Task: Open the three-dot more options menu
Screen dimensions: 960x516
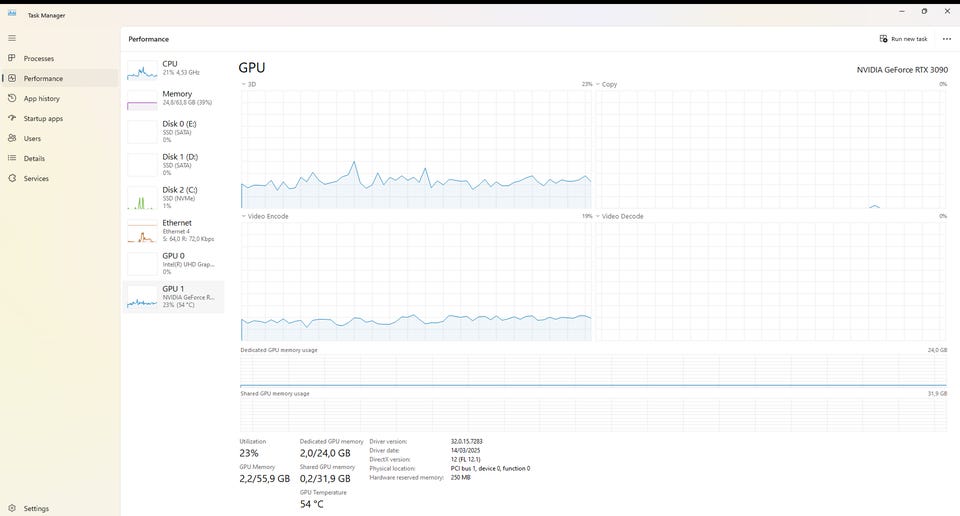Action: (947, 39)
